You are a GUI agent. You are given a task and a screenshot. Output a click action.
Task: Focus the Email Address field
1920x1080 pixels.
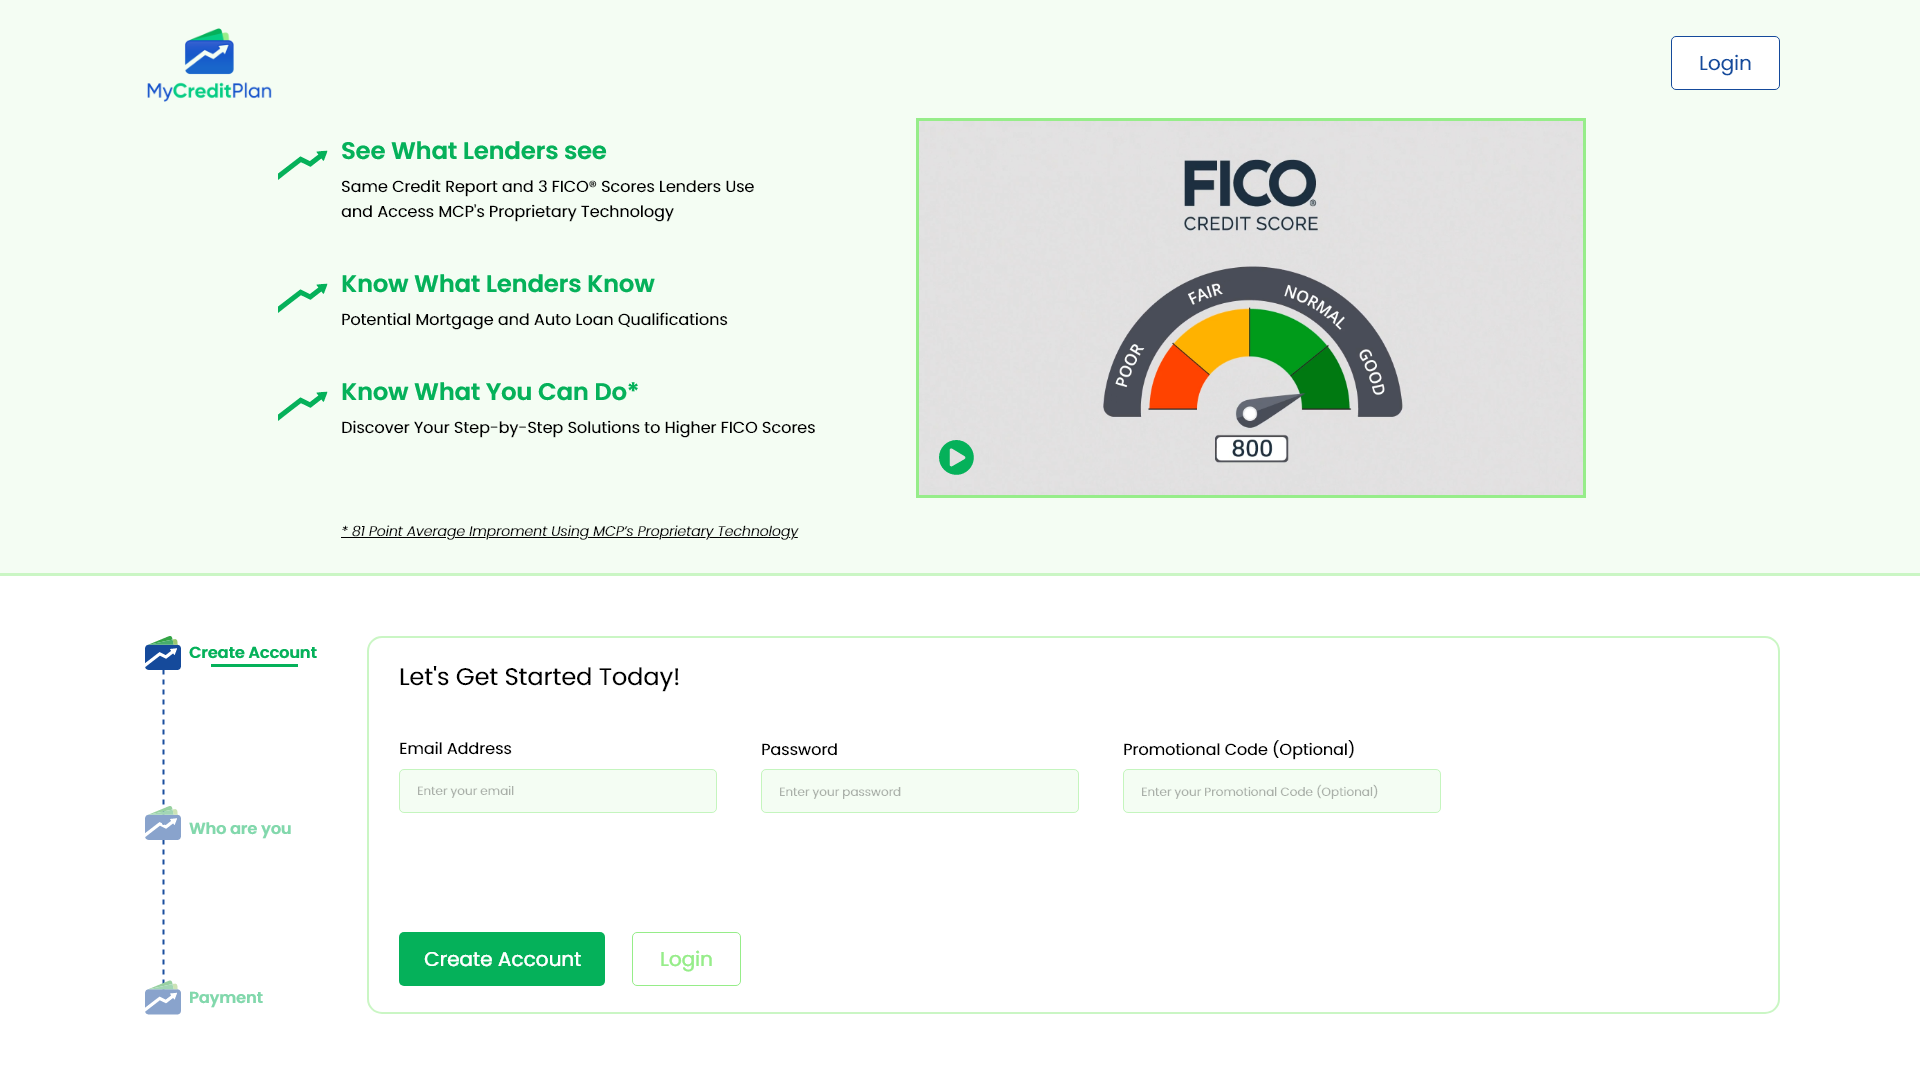[x=558, y=791]
